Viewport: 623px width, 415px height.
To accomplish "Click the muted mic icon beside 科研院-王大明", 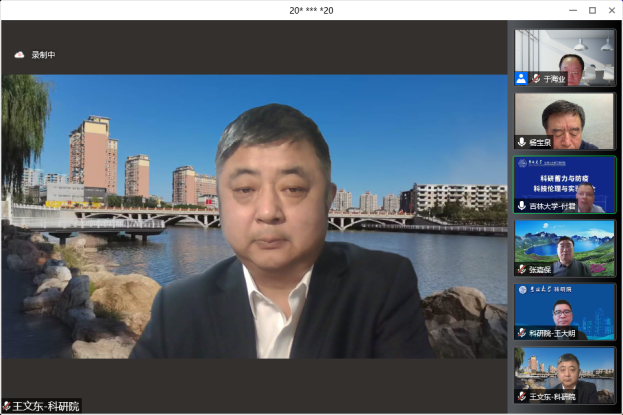I will [x=522, y=332].
